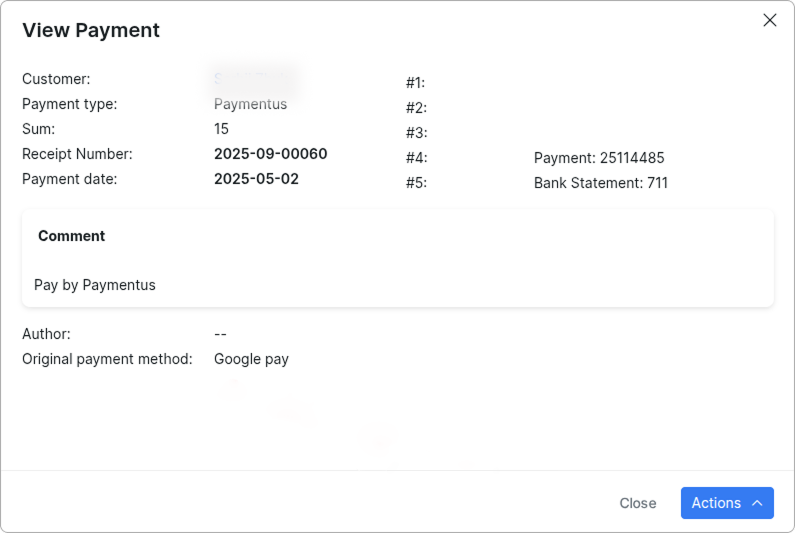Click the Receipt Number label
The width and height of the screenshot is (795, 533).
pyautogui.click(x=77, y=154)
